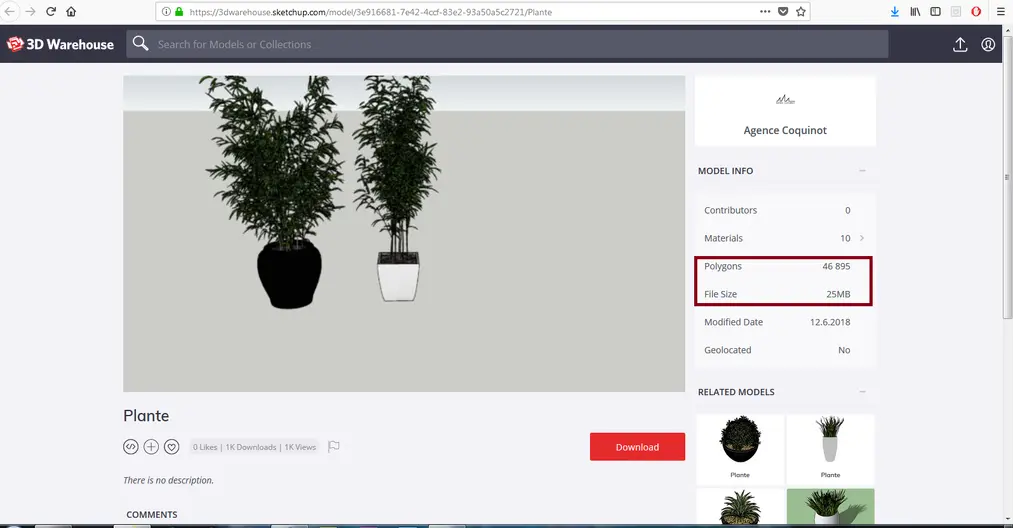This screenshot has height=528, width=1013.
Task: Click the Modified Date 12.6.2018
Action: coord(830,322)
